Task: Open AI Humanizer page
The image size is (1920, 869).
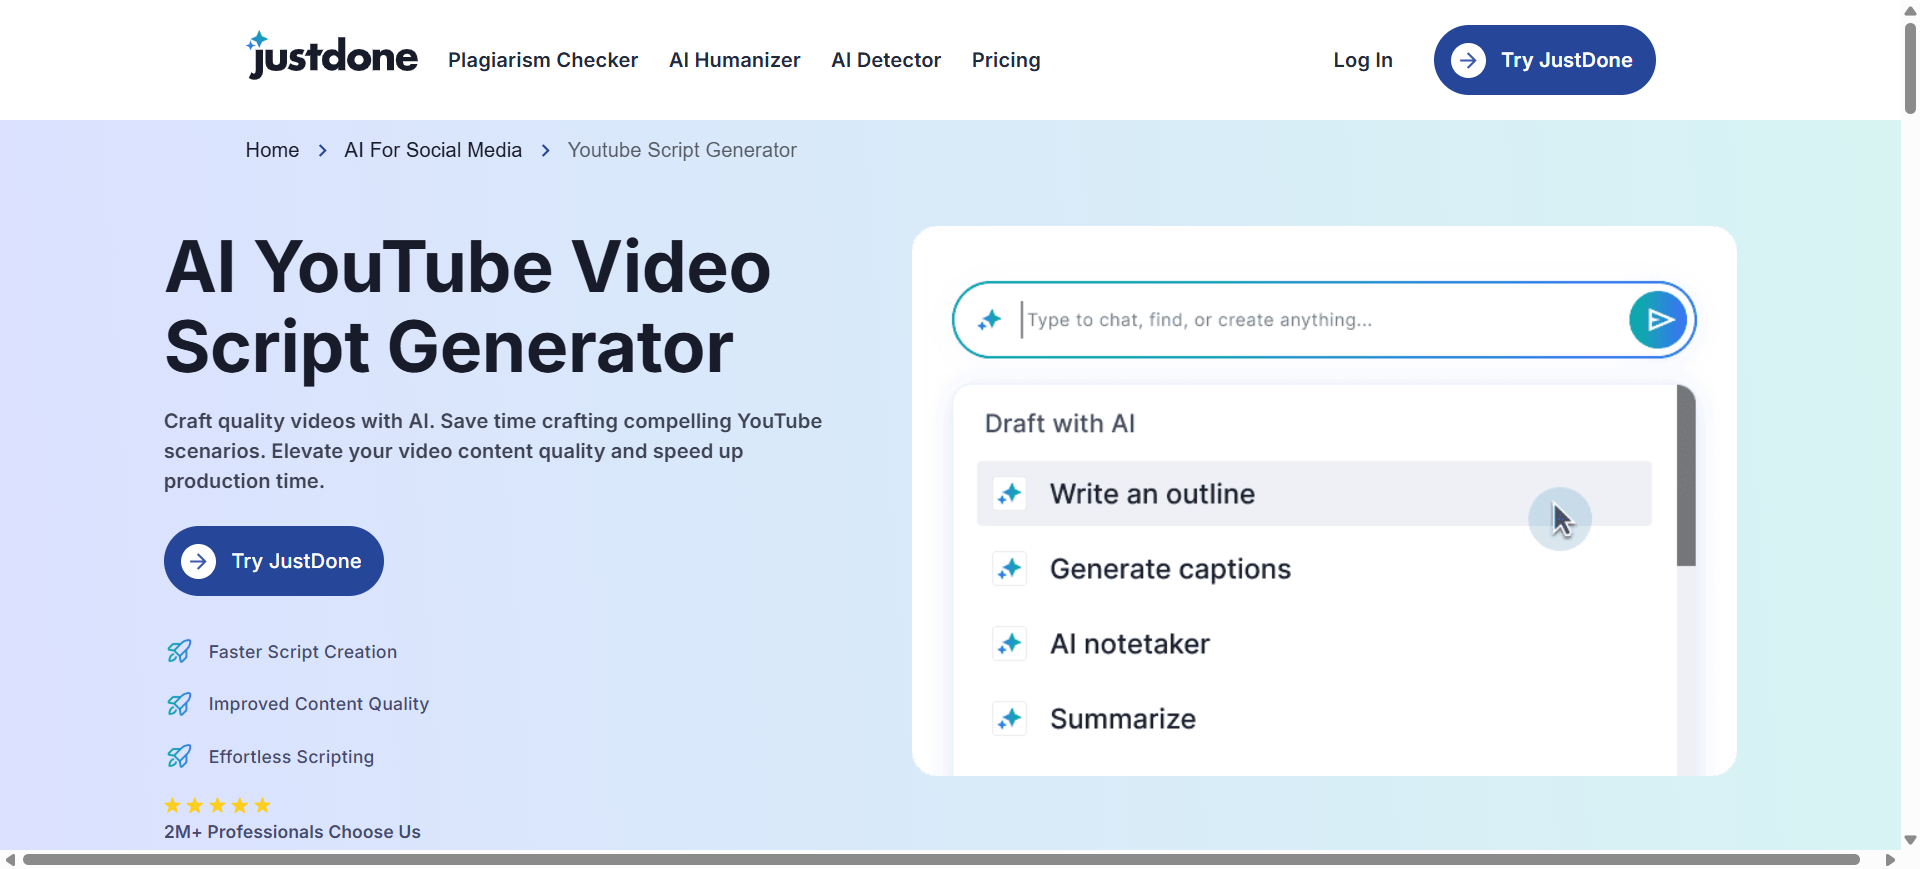Action: pyautogui.click(x=734, y=60)
